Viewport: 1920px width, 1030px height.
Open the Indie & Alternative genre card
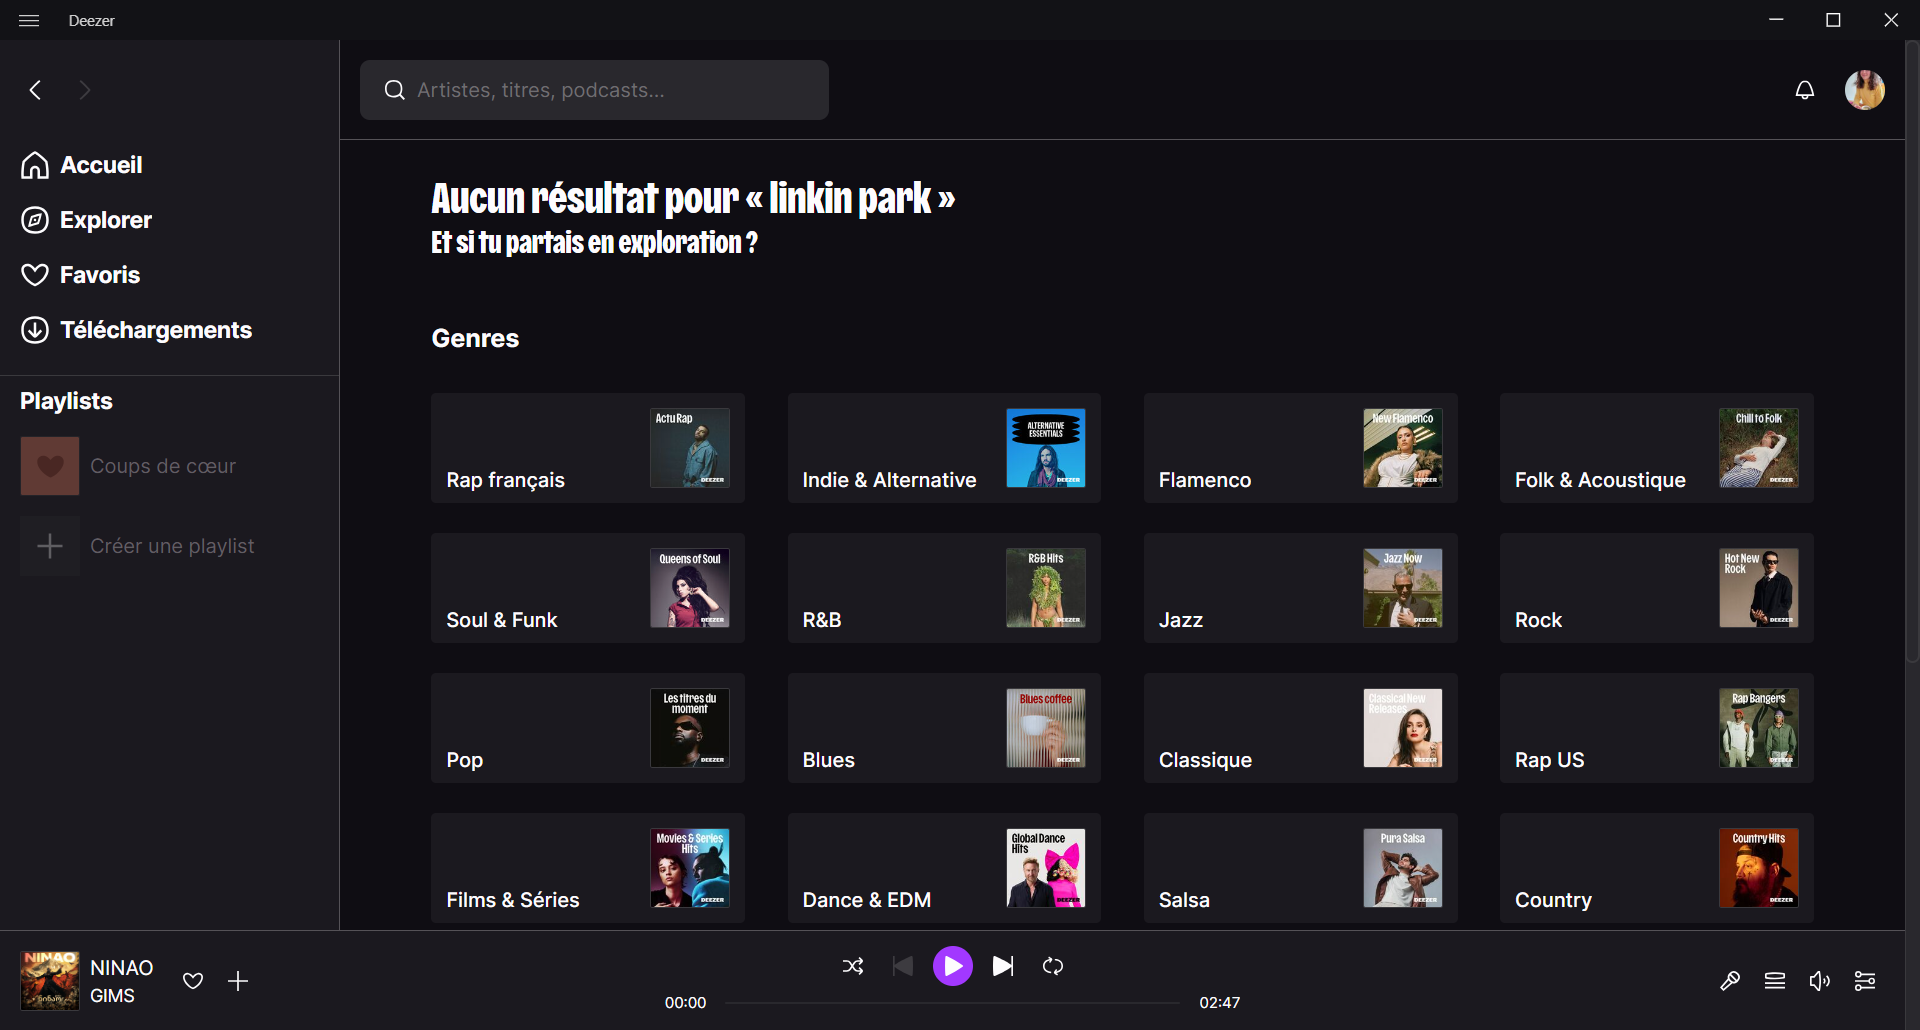(x=944, y=448)
